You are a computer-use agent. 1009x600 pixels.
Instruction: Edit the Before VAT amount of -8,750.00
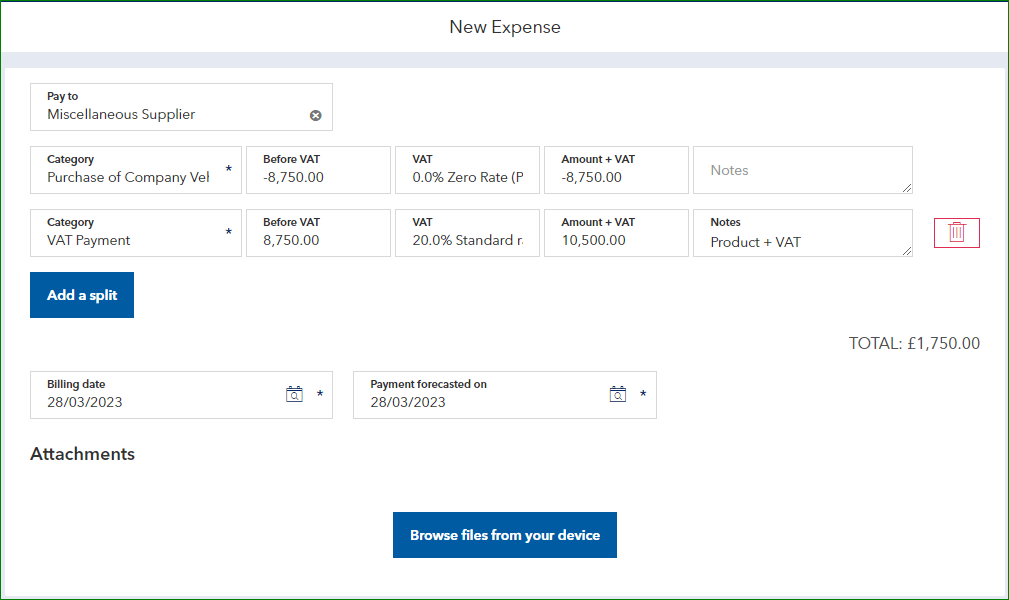pyautogui.click(x=318, y=177)
